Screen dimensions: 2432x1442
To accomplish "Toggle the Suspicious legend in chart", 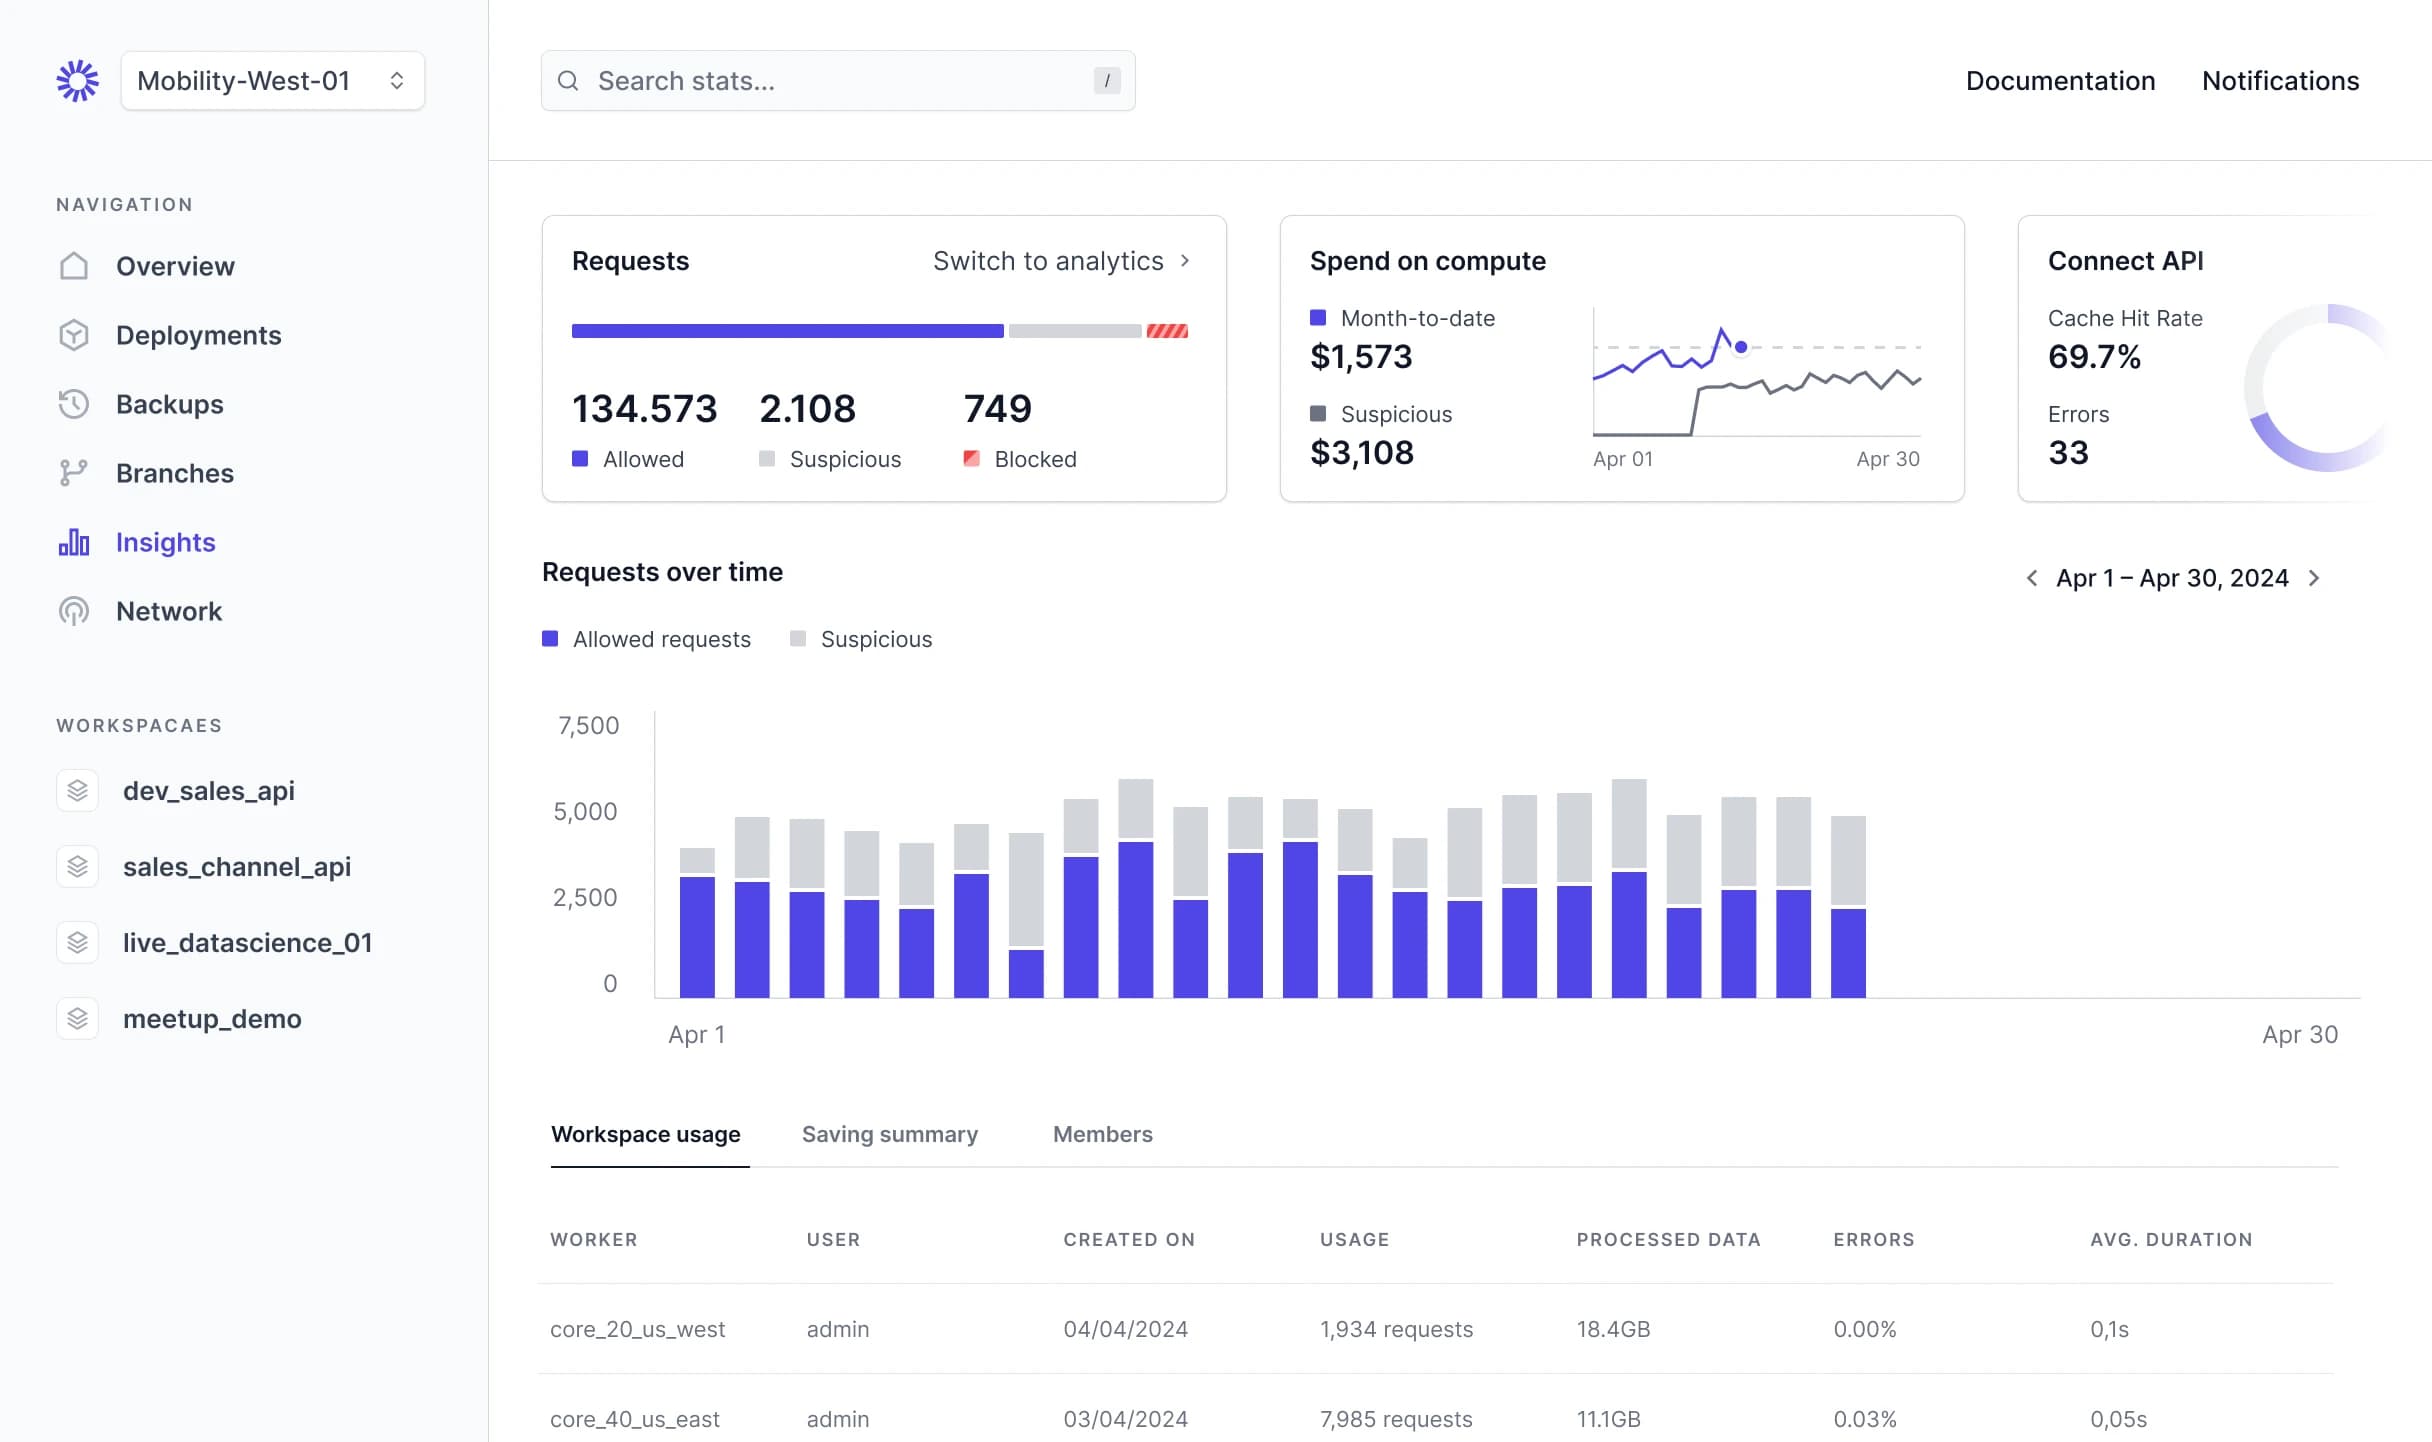I will [861, 638].
